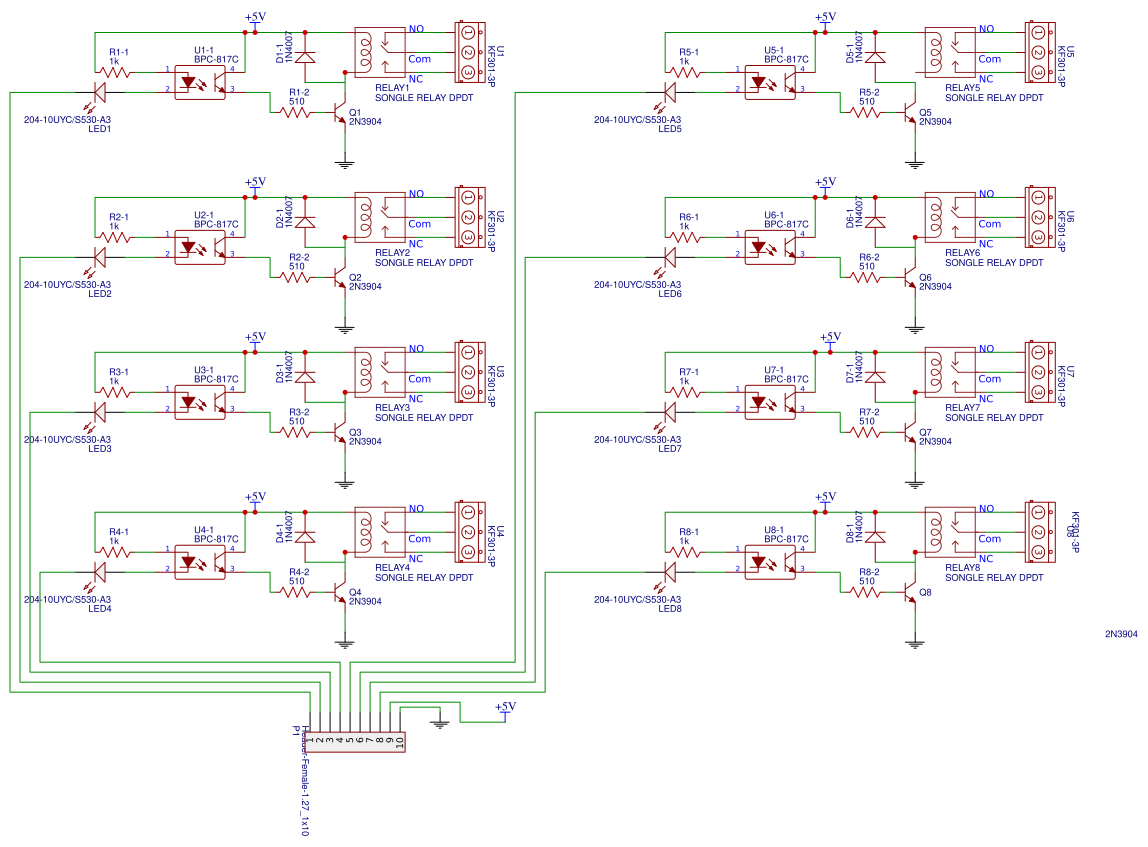The width and height of the screenshot is (1148, 847).
Task: Click the LED7 diode symbol
Action: (669, 412)
